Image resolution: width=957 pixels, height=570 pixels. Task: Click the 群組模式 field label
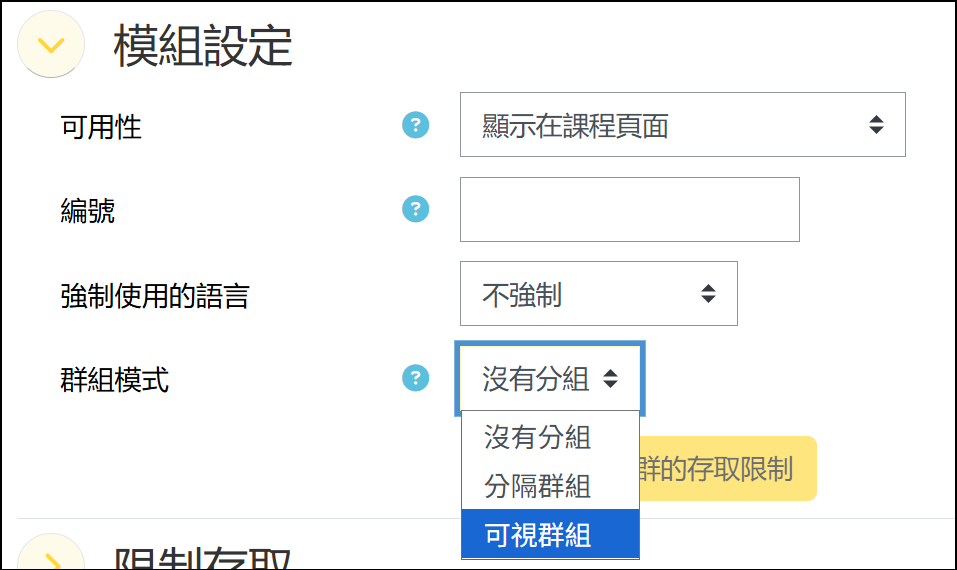click(x=115, y=380)
